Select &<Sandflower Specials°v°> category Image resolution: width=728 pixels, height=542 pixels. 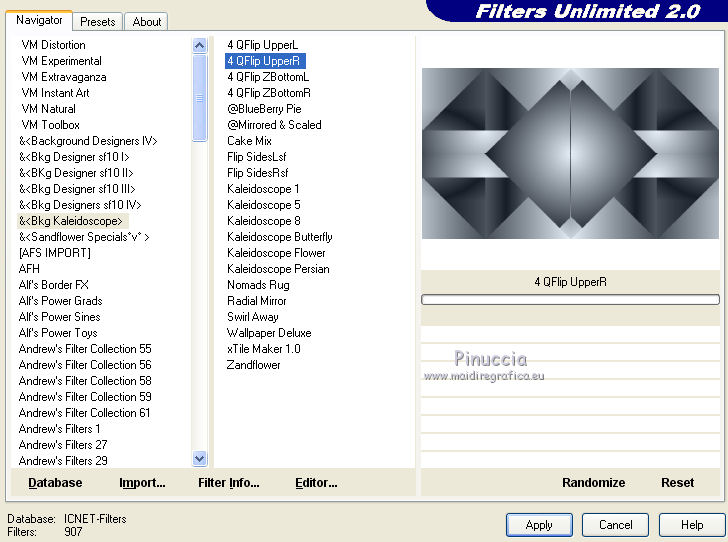84,237
